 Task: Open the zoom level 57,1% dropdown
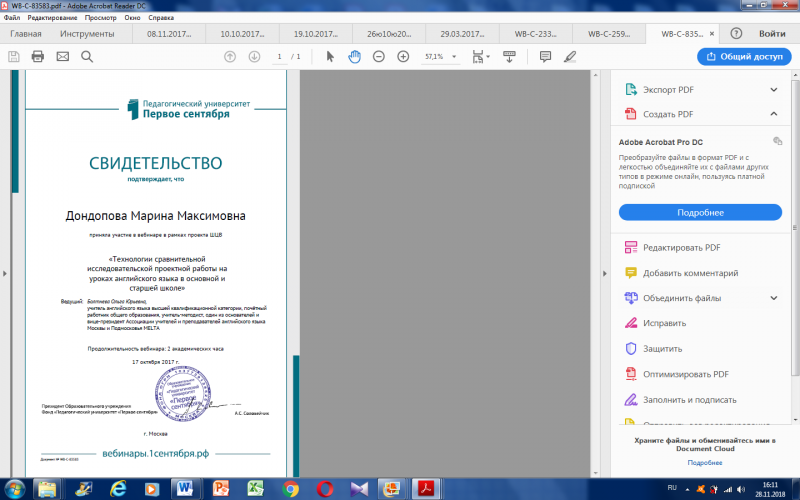coord(454,57)
